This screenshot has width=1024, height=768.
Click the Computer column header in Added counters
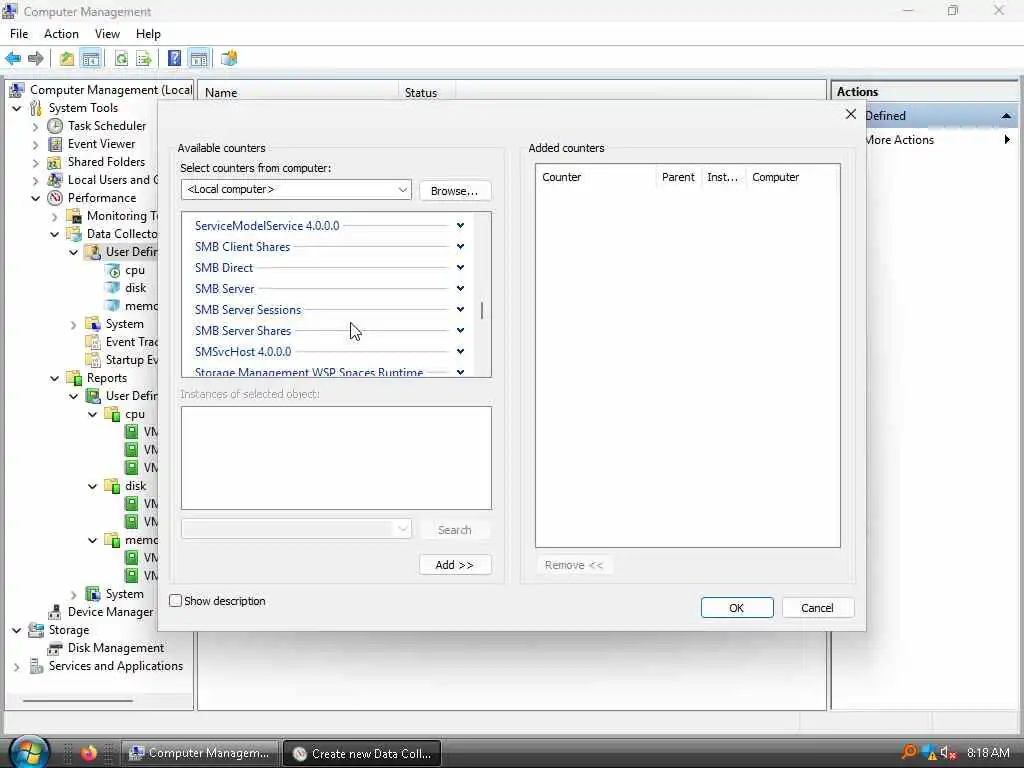point(792,177)
